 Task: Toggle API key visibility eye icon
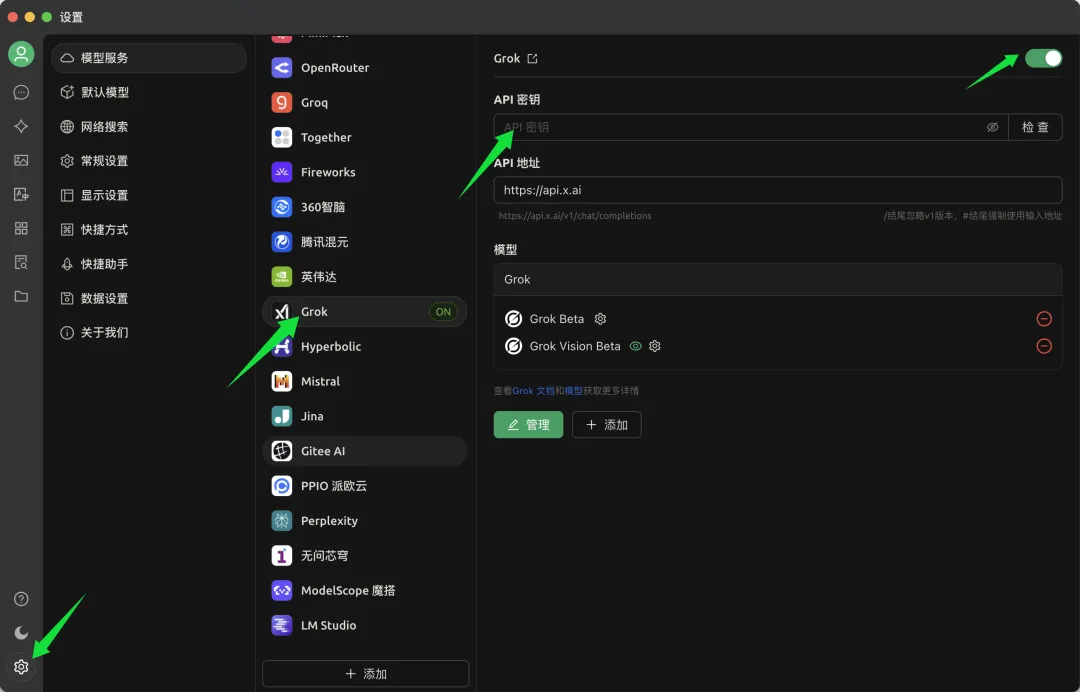[993, 127]
